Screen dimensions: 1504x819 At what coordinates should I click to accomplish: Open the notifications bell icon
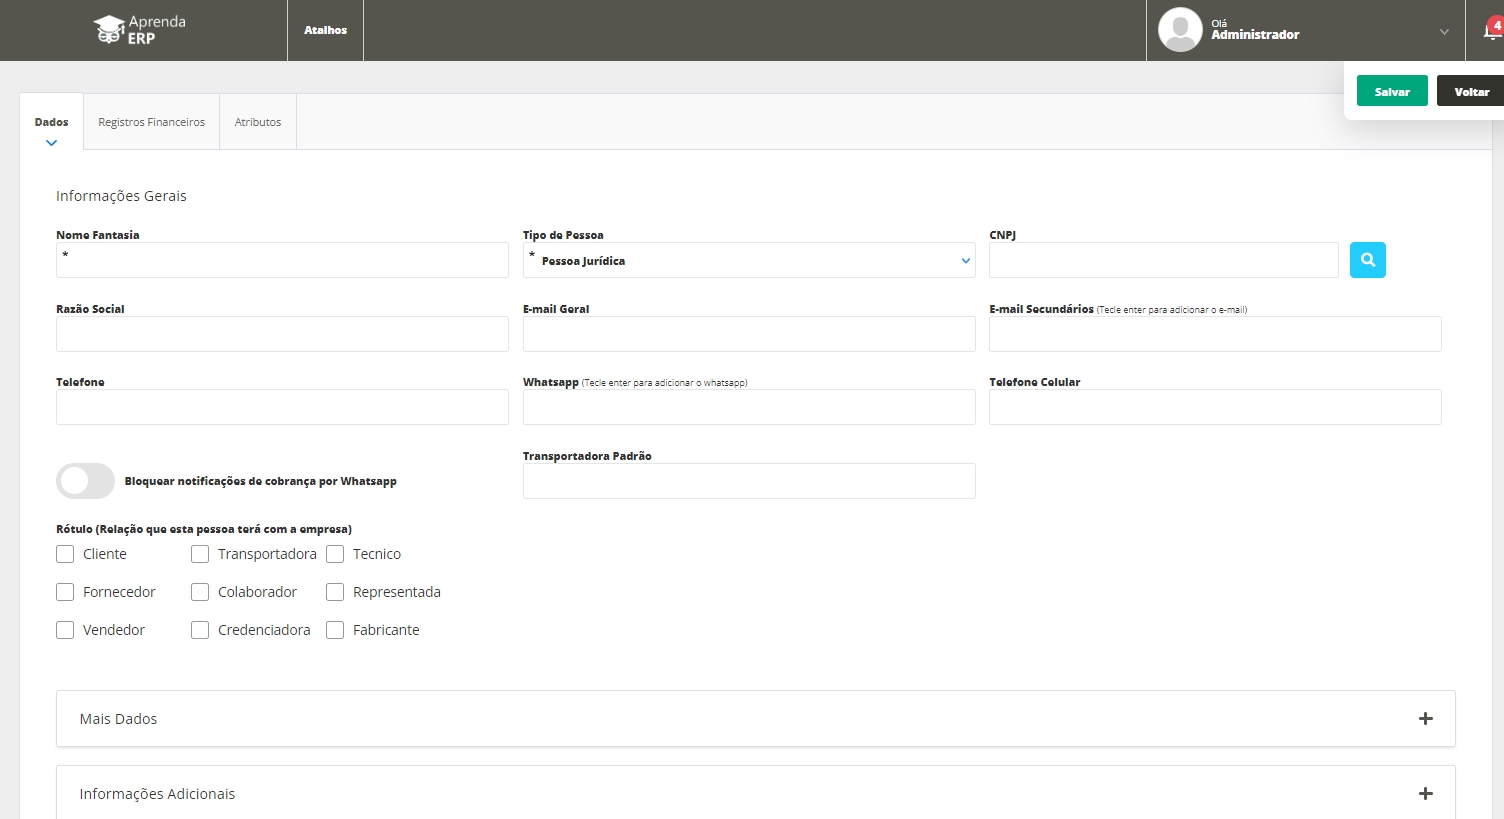point(1491,31)
